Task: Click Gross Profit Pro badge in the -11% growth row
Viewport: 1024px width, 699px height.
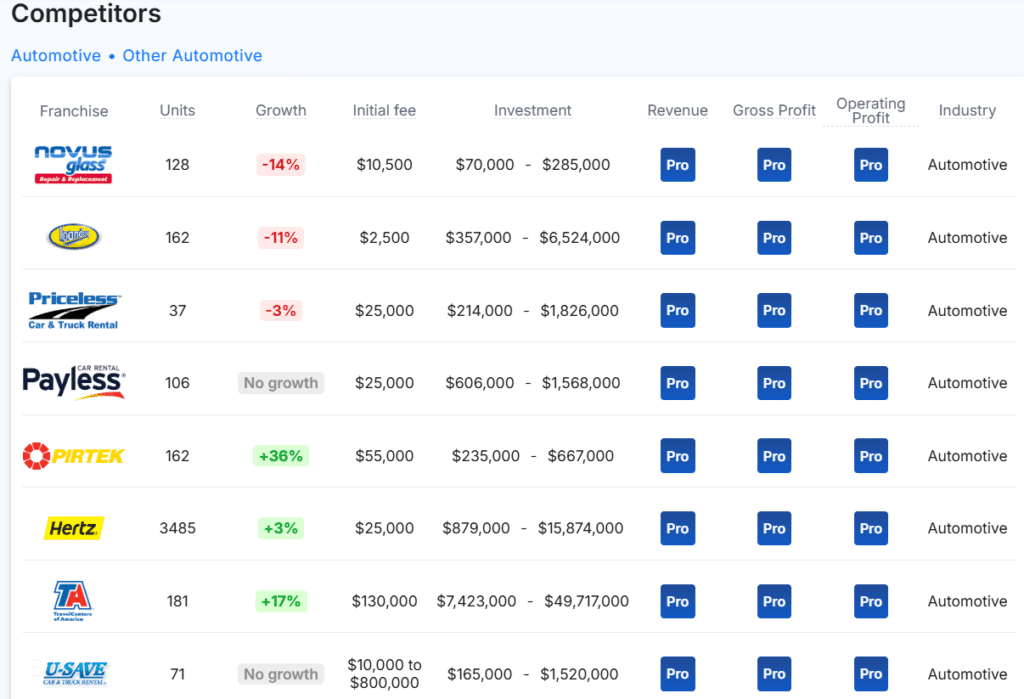Action: coord(774,238)
